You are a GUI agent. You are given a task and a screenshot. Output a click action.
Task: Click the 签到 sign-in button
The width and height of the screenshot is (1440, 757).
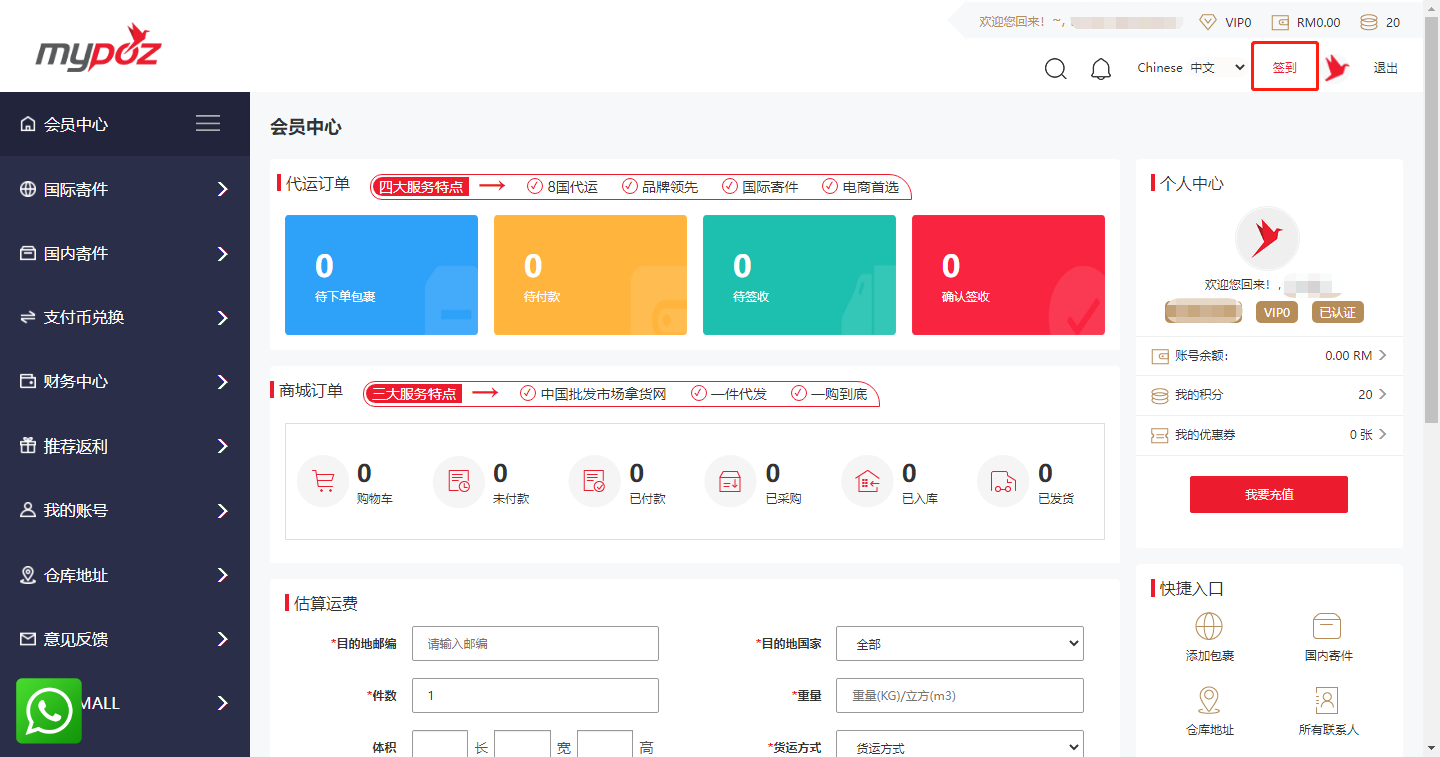(x=1284, y=66)
